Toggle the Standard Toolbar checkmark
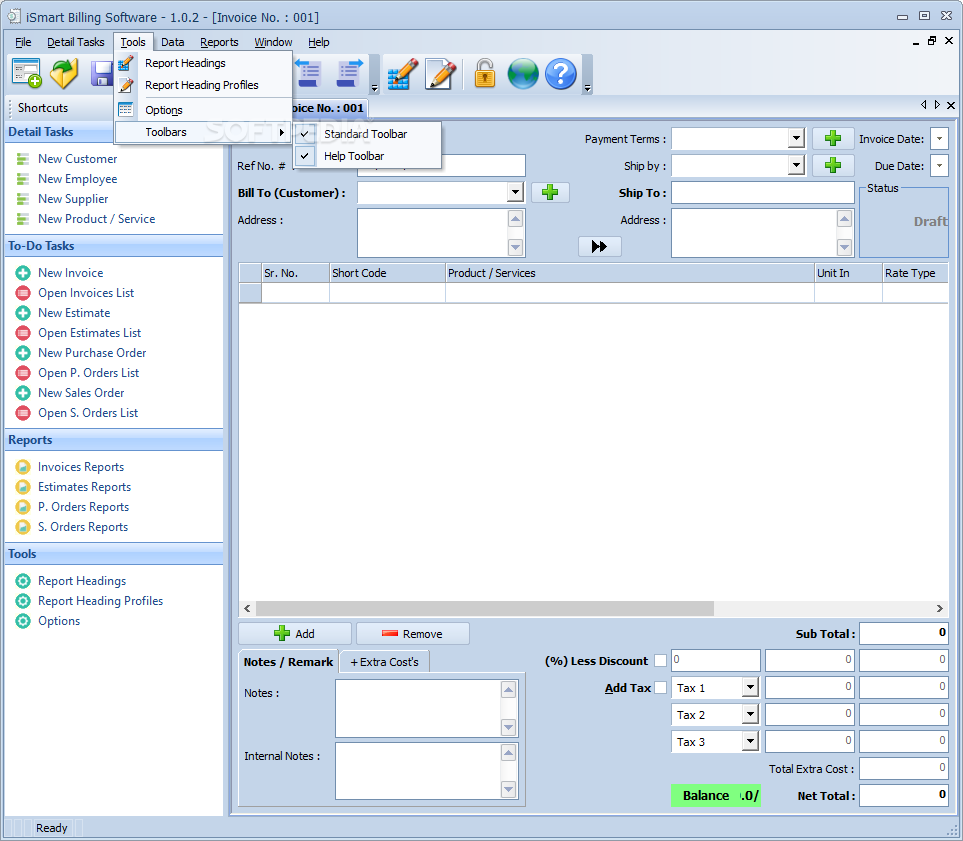 [305, 133]
